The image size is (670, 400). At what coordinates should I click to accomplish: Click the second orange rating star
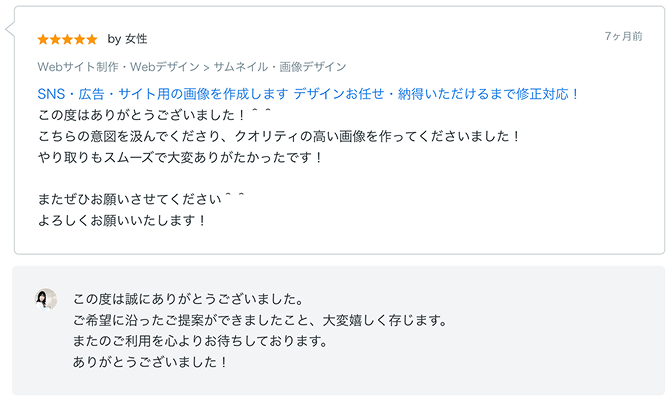pos(55,39)
